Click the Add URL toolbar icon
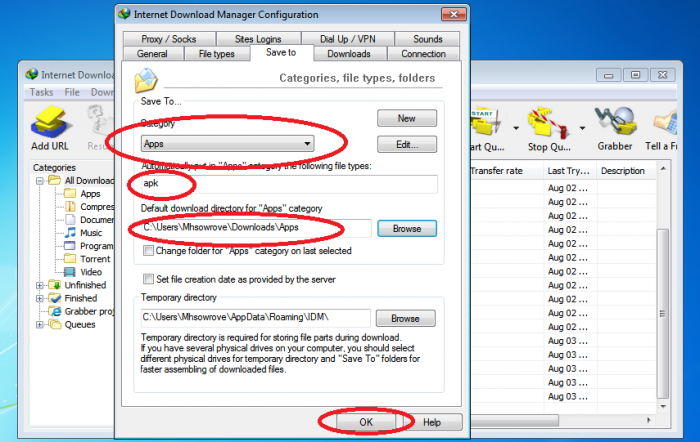Screen dimensions: 700x442 point(50,127)
